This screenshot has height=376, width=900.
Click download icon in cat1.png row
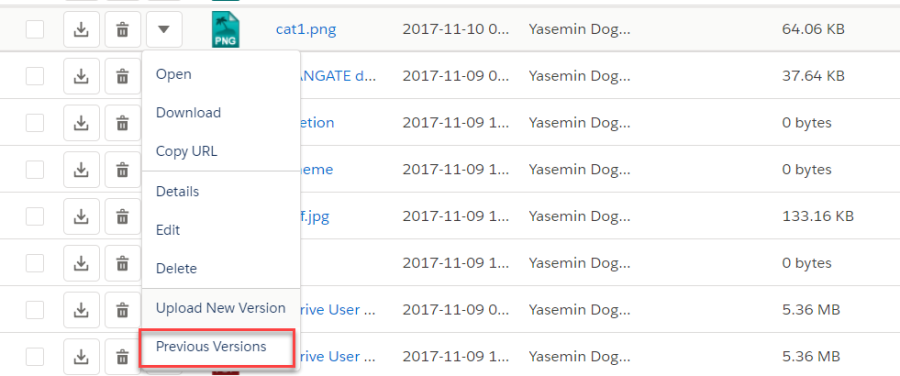(82, 29)
